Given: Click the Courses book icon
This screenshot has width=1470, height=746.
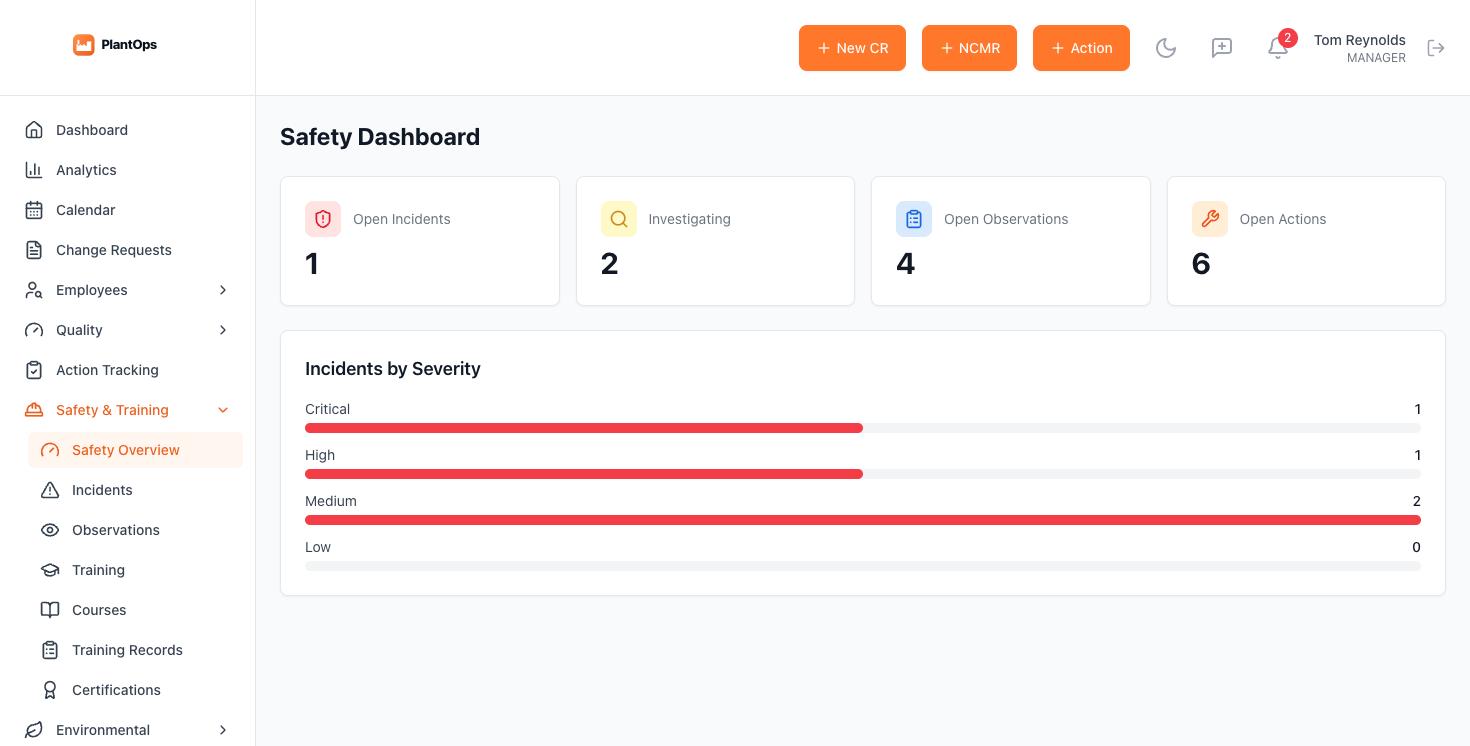Looking at the screenshot, I should (x=50, y=610).
